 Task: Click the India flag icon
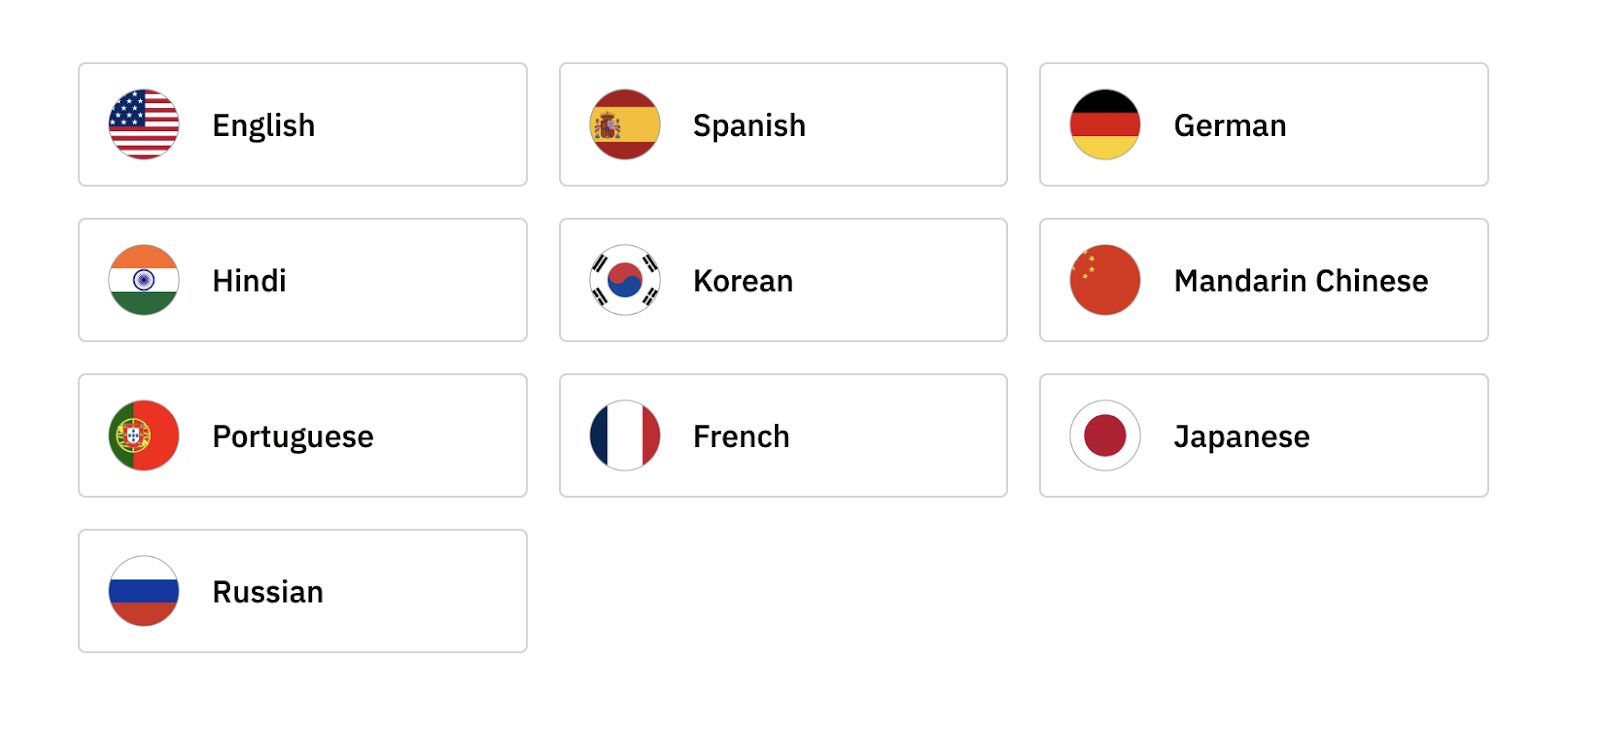coord(144,280)
